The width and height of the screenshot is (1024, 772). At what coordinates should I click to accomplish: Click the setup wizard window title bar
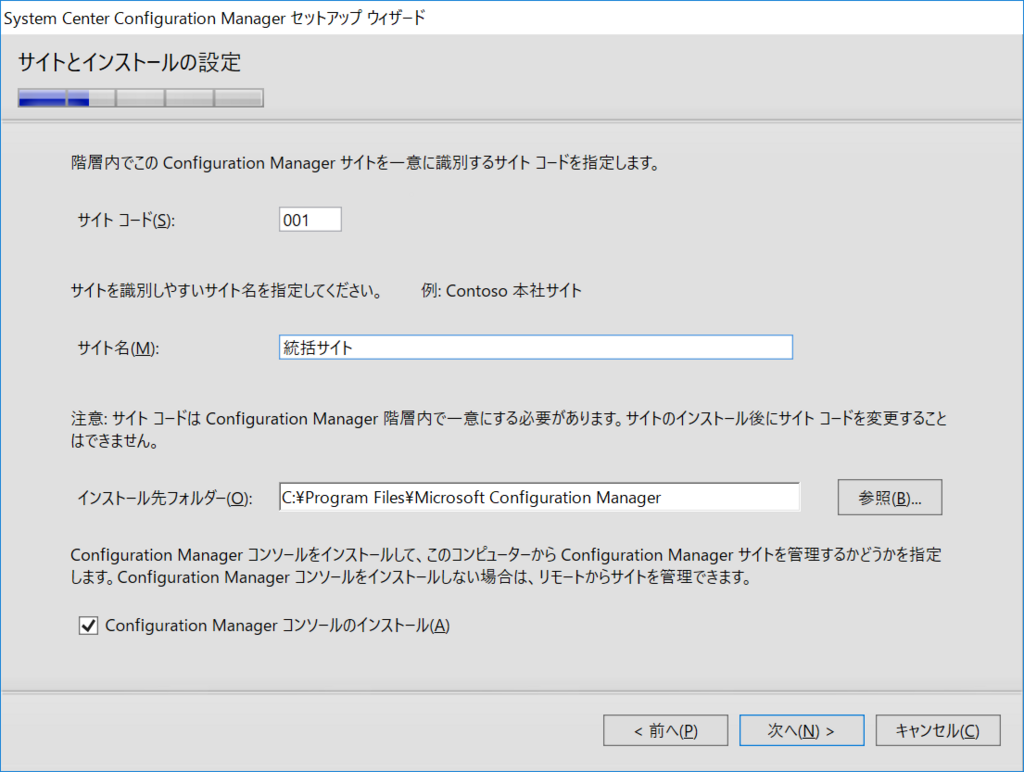[512, 18]
